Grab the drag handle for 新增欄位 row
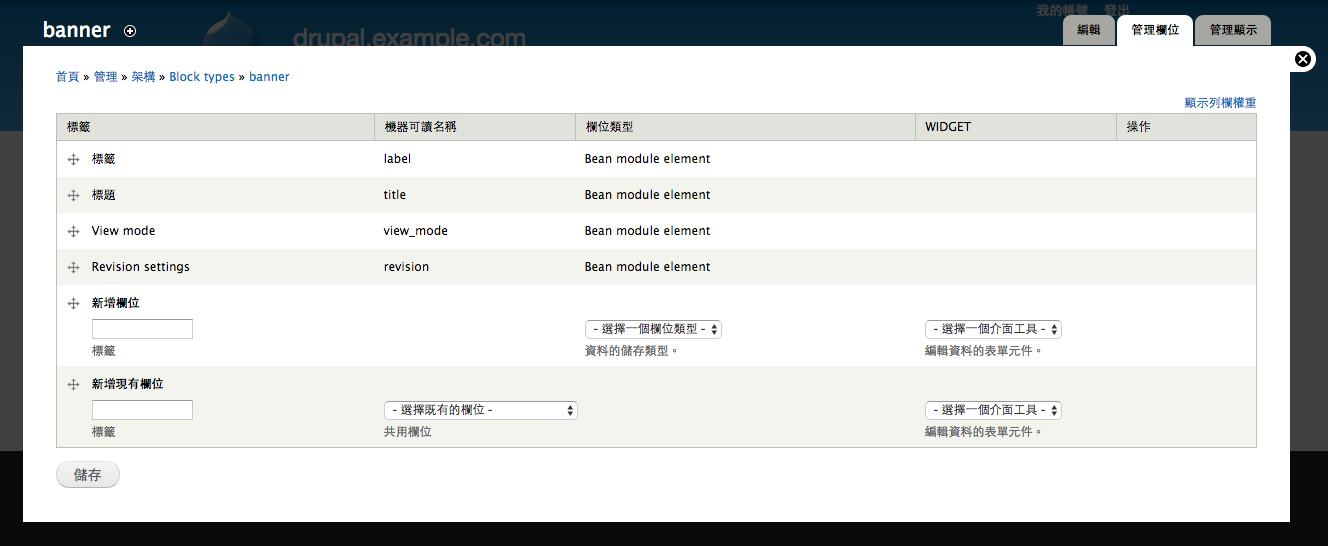1328x546 pixels. [73, 303]
